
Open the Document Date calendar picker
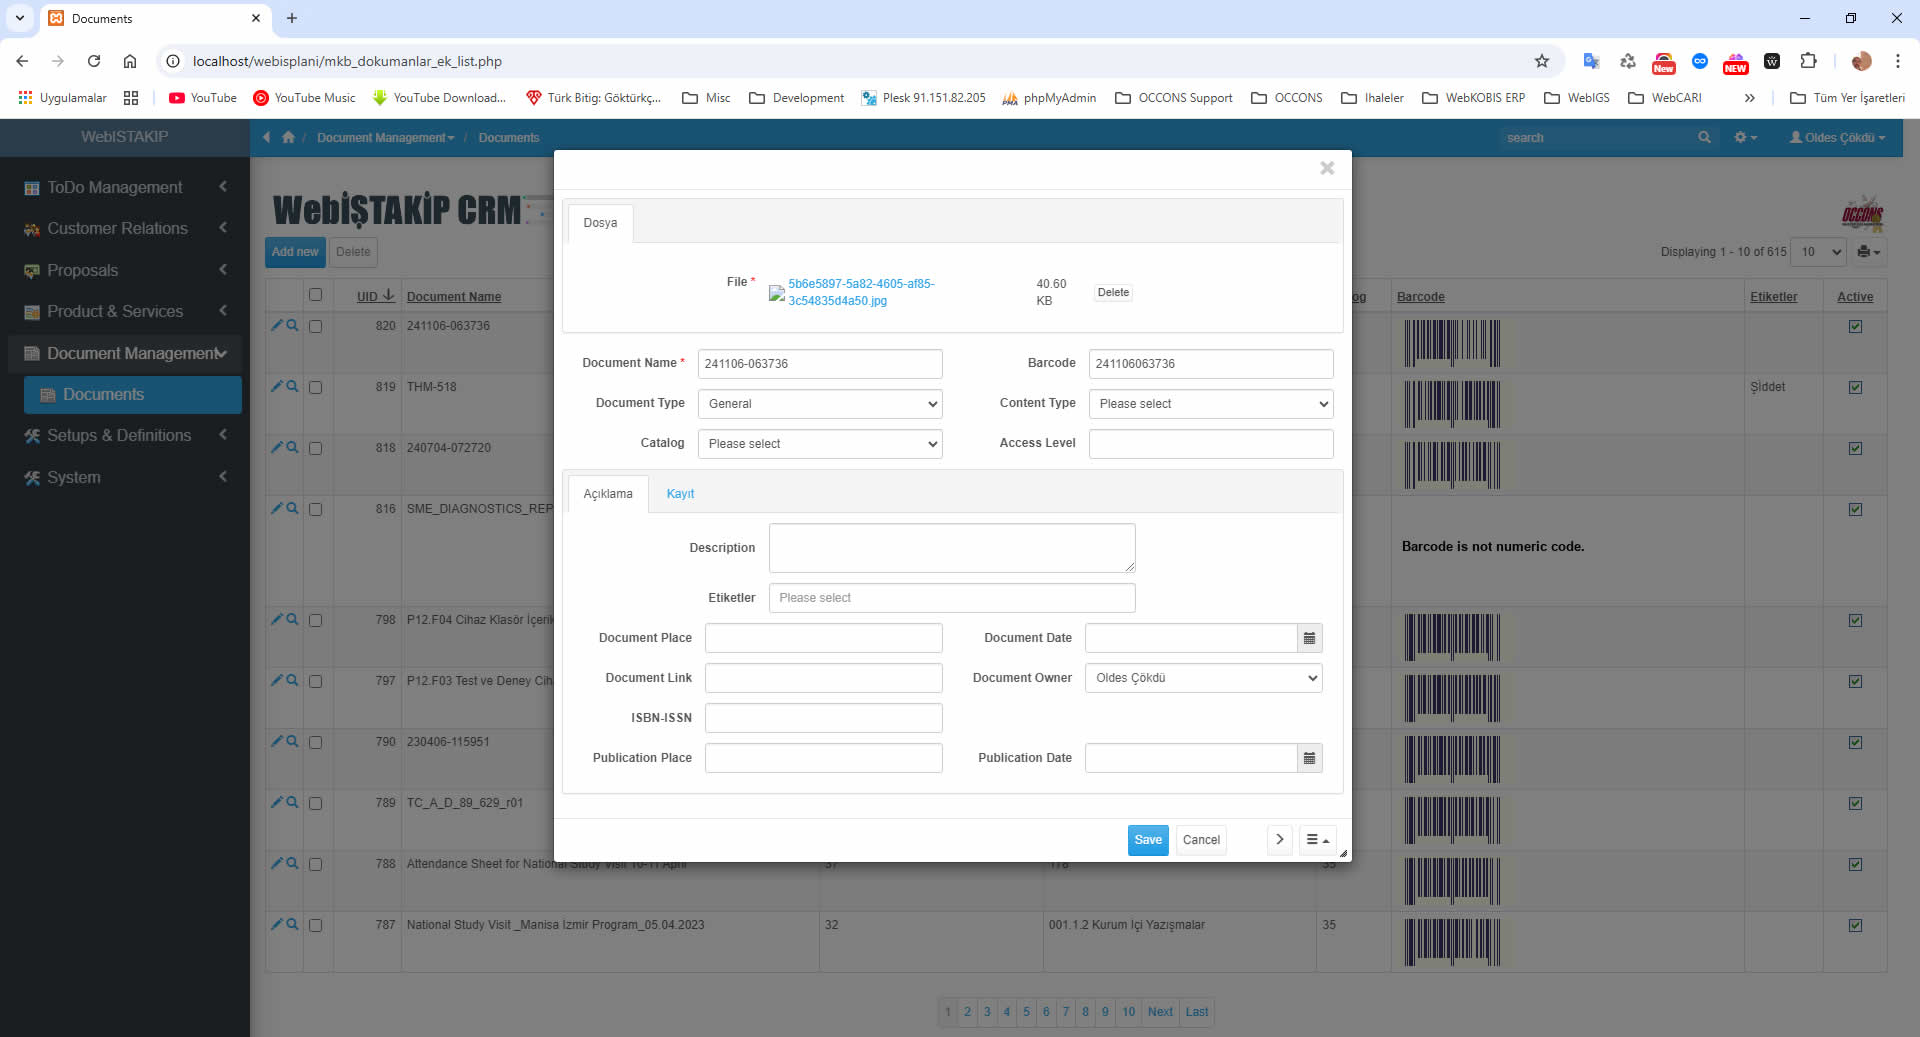click(1309, 638)
